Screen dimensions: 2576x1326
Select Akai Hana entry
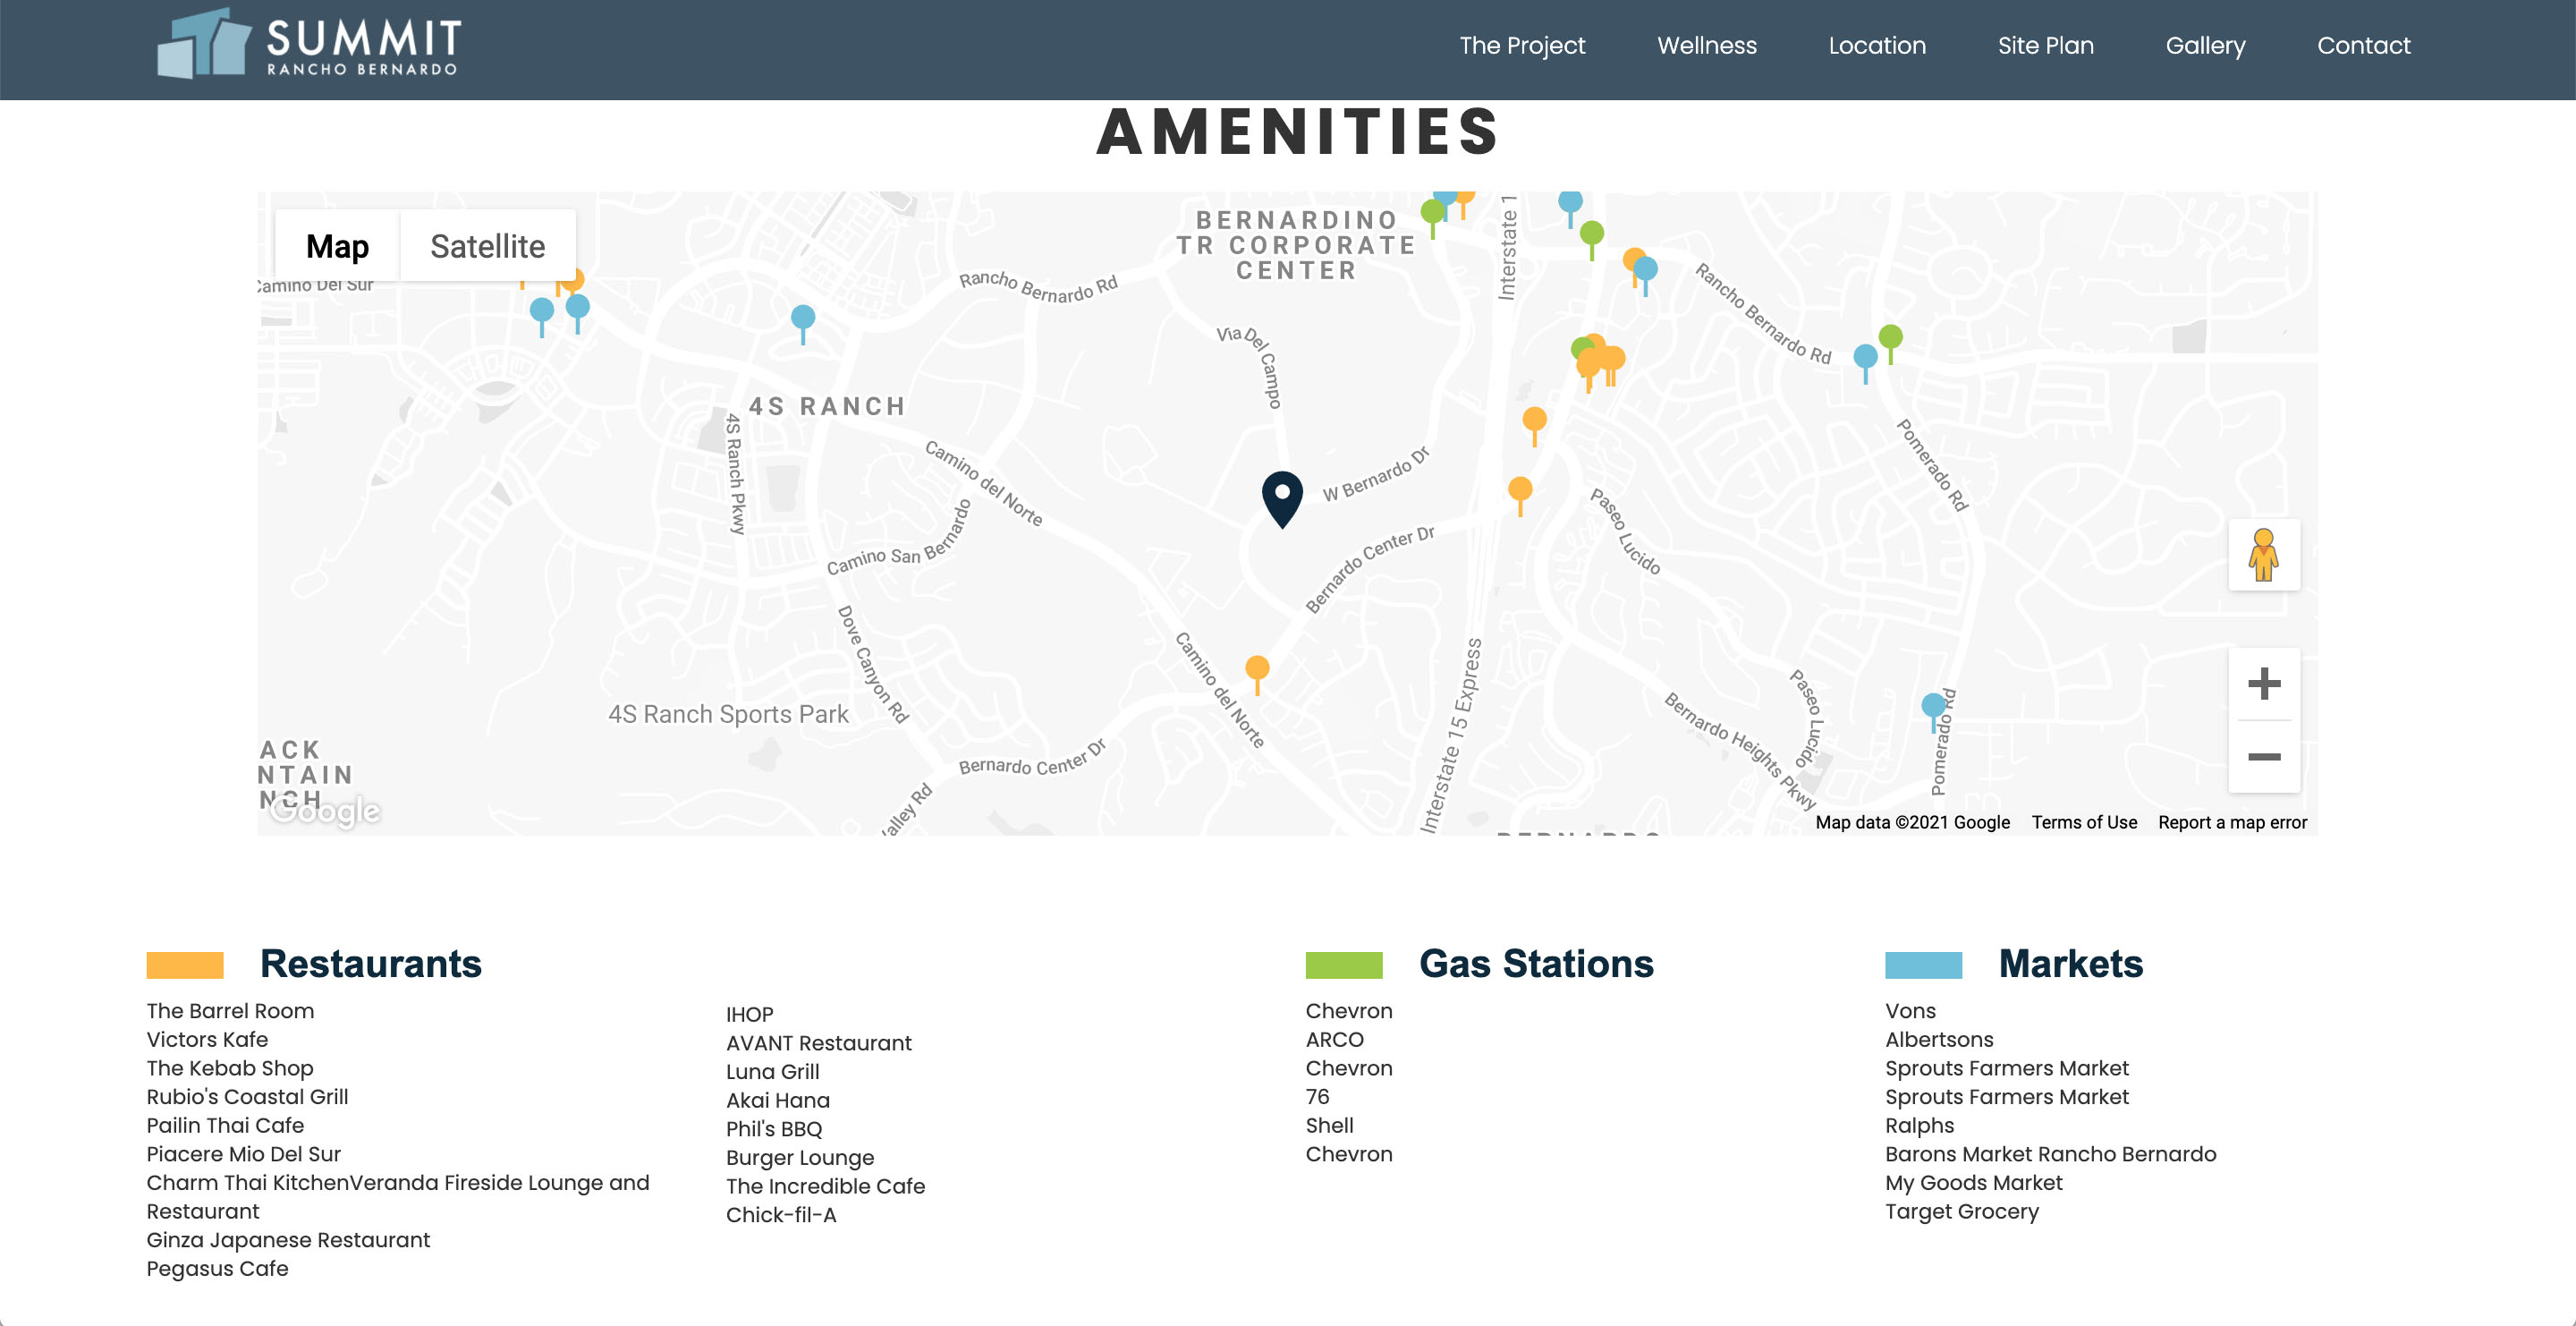coord(778,1100)
